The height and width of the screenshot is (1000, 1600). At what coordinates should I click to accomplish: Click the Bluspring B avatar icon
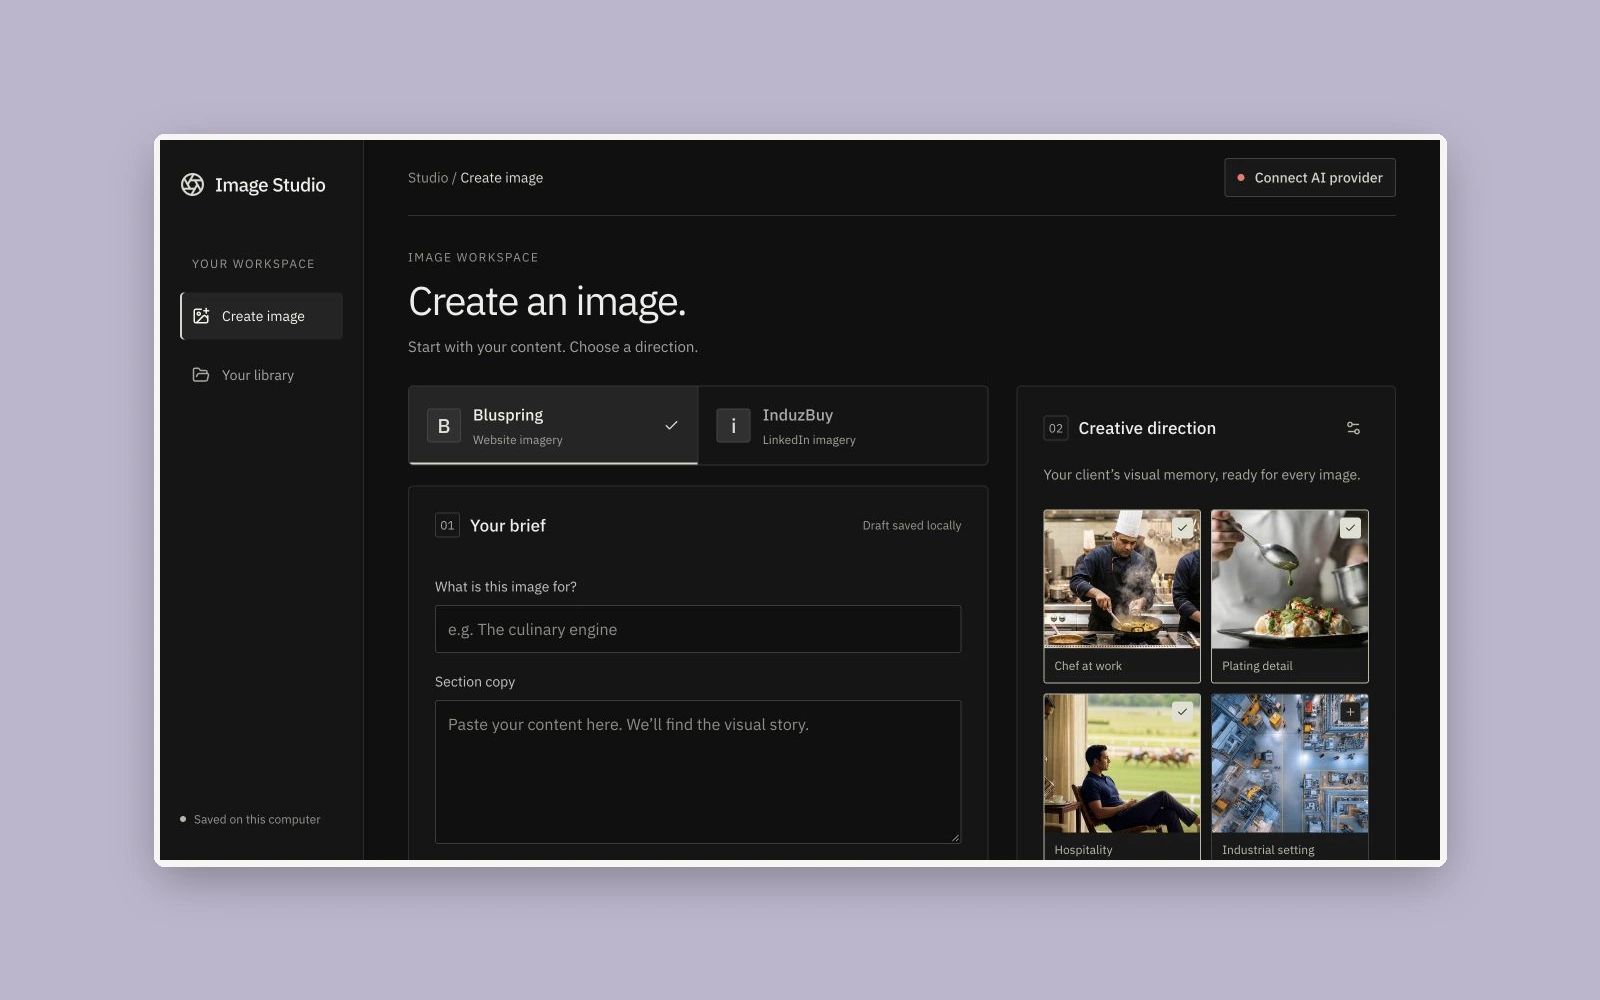(444, 426)
